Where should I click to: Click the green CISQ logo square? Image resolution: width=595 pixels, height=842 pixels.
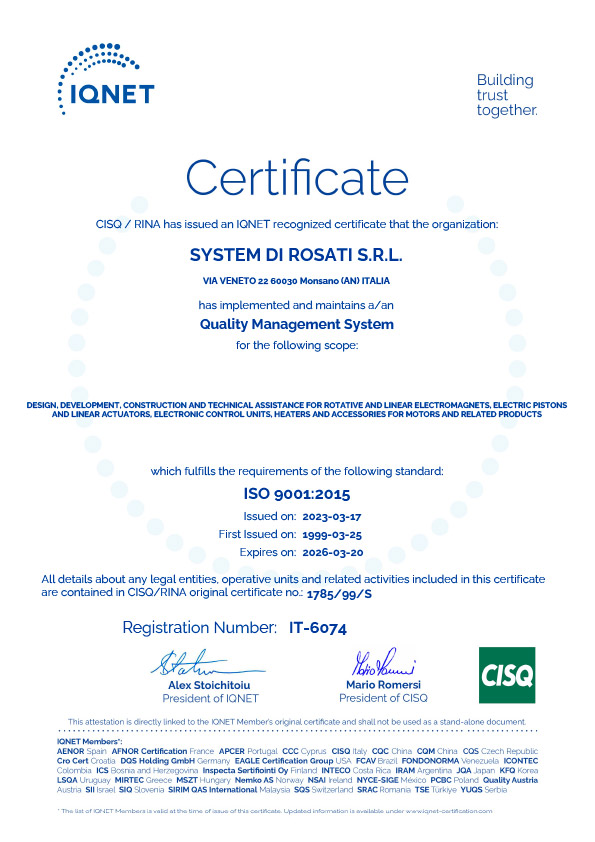tap(507, 675)
